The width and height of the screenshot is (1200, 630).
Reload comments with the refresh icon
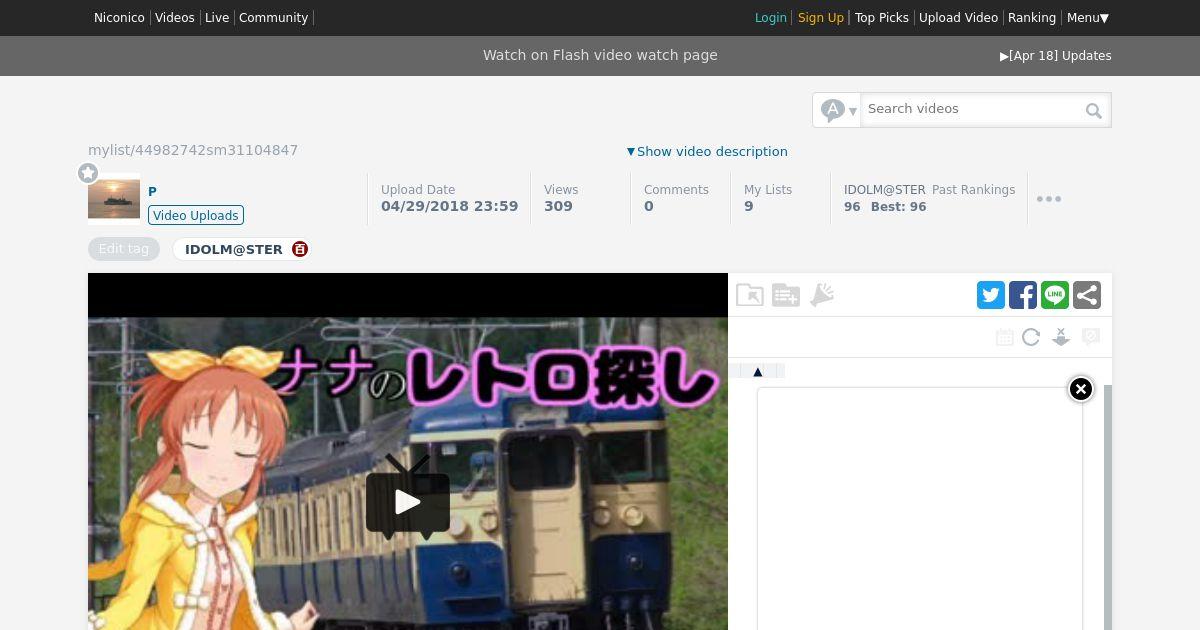click(1031, 338)
